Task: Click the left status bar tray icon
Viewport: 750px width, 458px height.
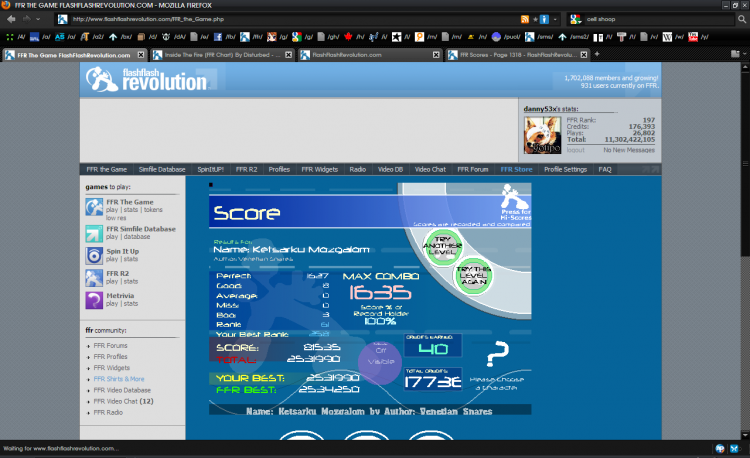Action: (720, 448)
